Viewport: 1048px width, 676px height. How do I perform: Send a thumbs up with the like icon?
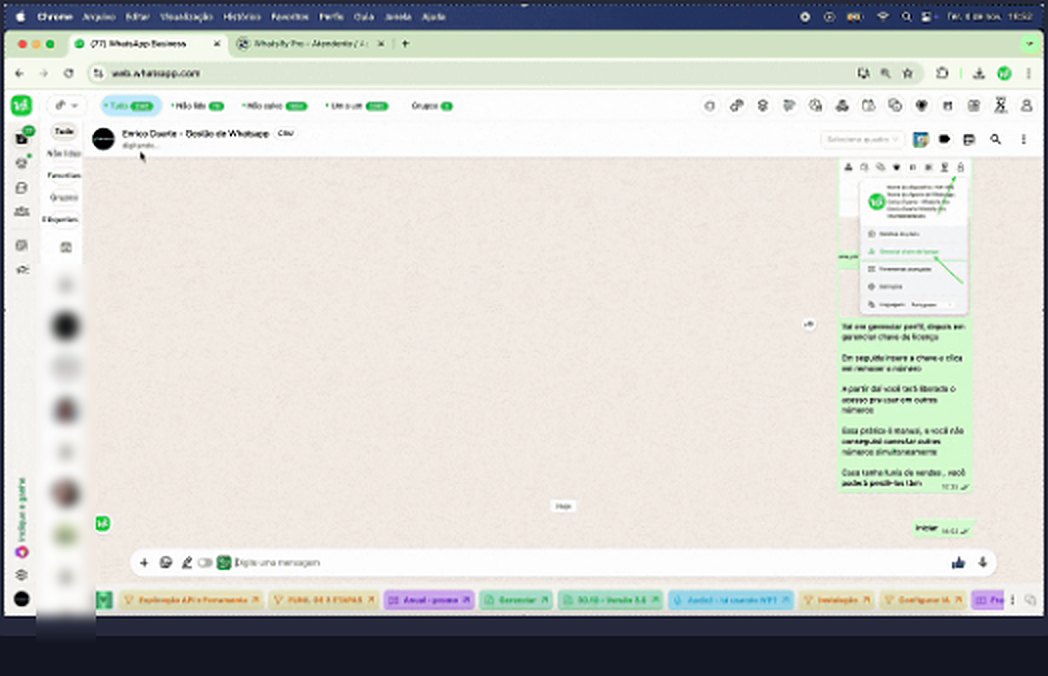[958, 562]
